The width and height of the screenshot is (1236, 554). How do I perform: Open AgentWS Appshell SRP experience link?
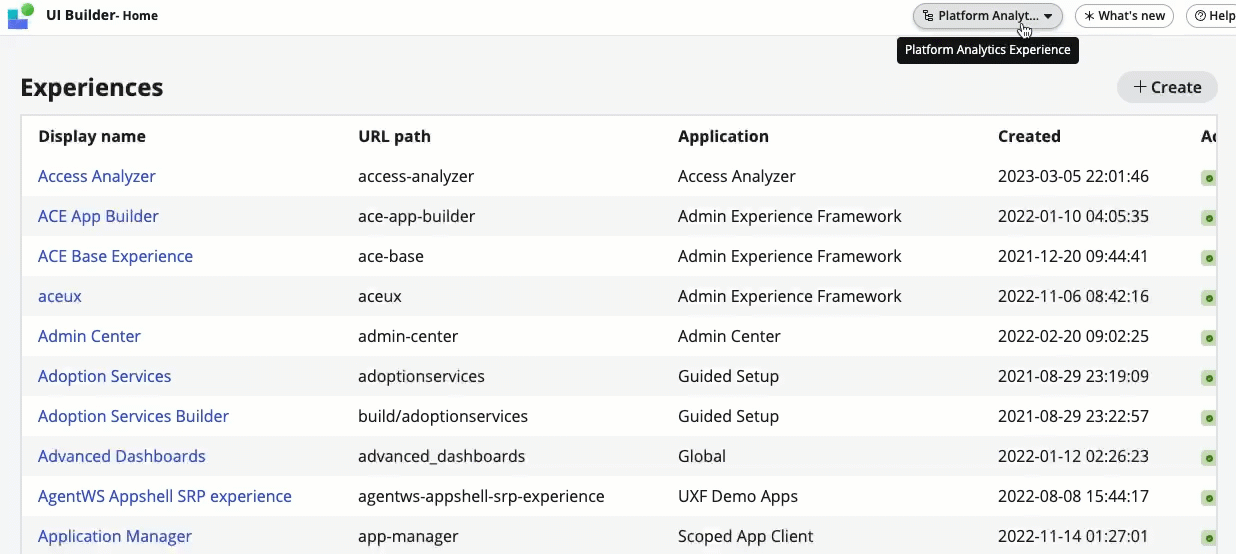pos(165,496)
